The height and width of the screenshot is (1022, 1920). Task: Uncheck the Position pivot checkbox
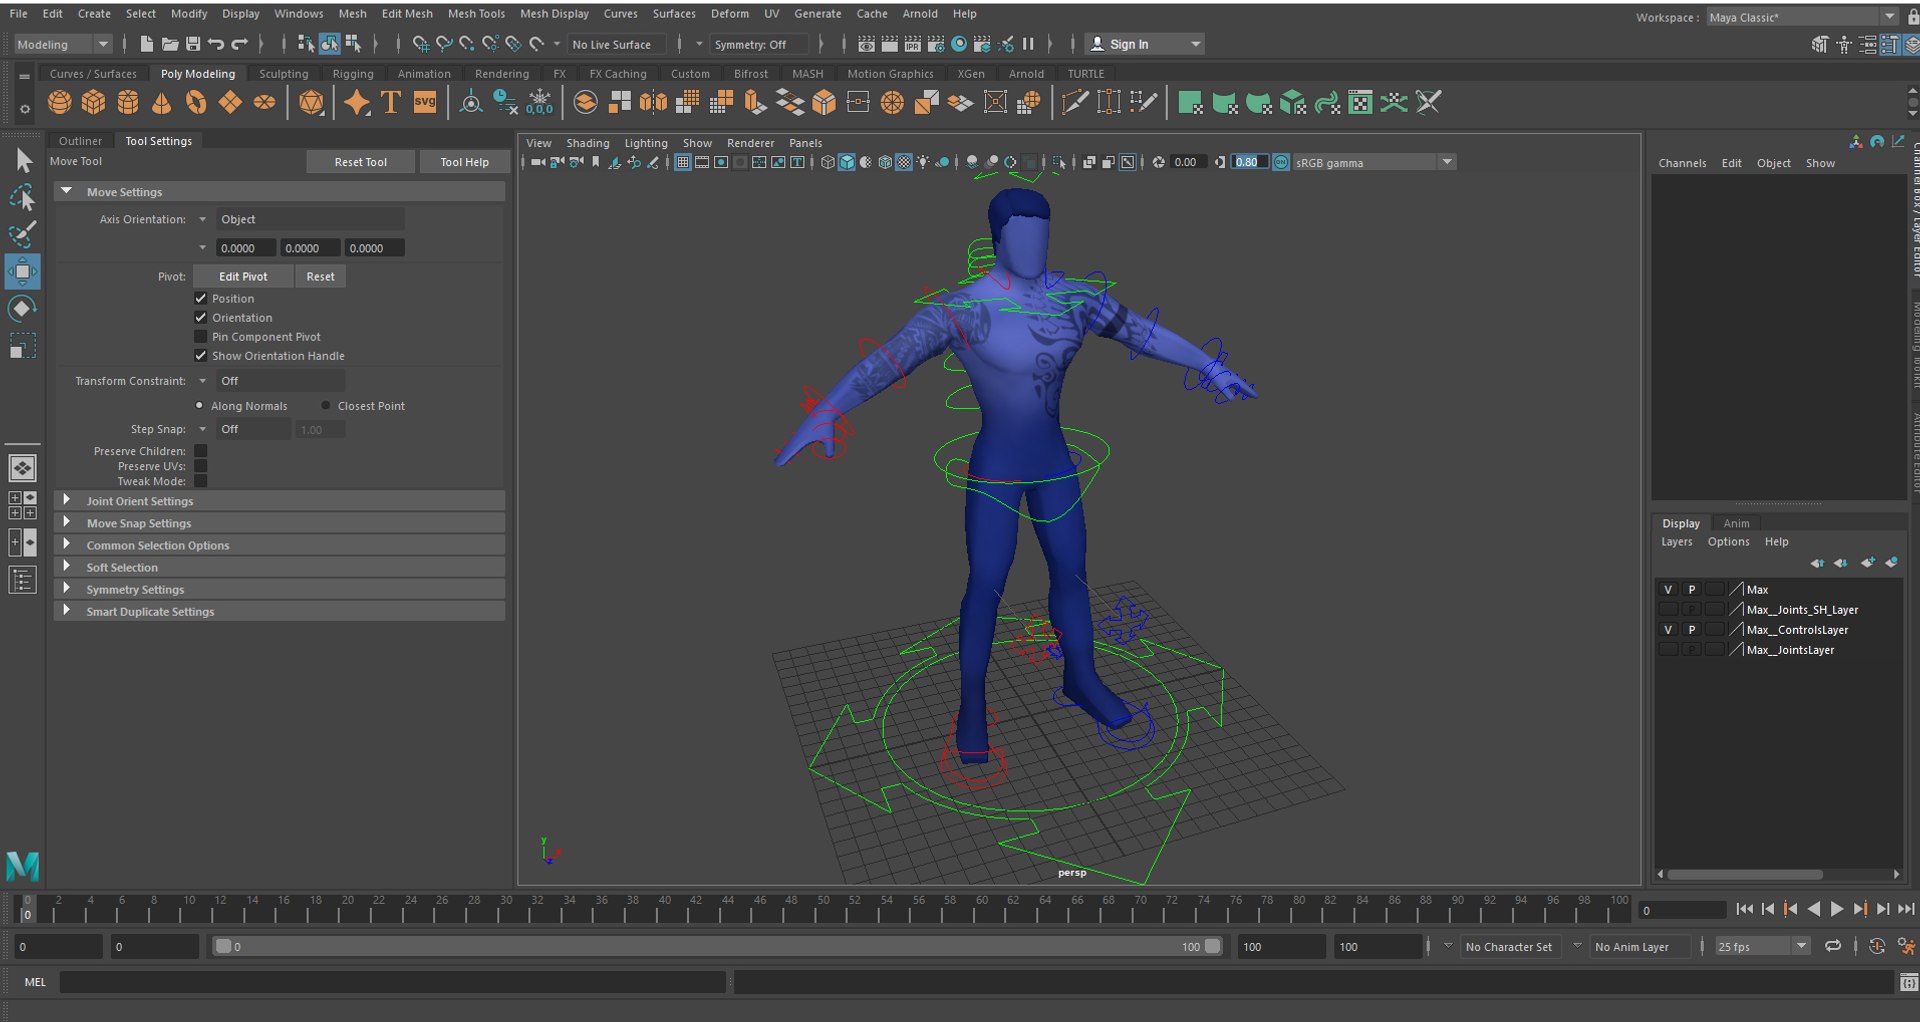(201, 298)
